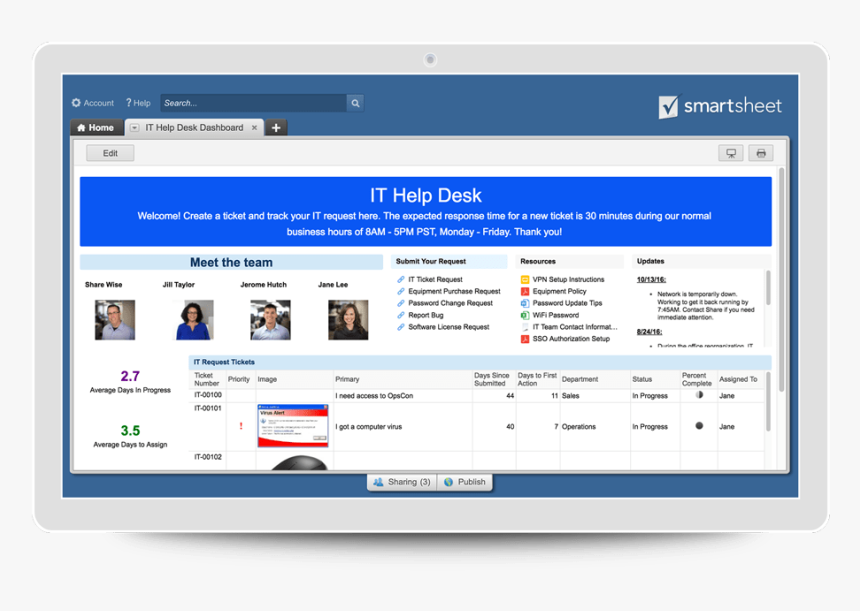Click the Assigned To column header
Viewport: 860px width, 611px height.
coord(738,379)
